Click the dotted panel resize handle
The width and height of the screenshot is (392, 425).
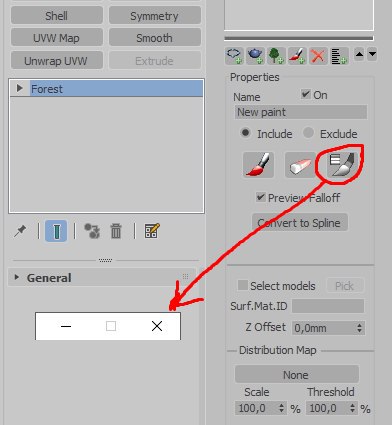[x=105, y=260]
